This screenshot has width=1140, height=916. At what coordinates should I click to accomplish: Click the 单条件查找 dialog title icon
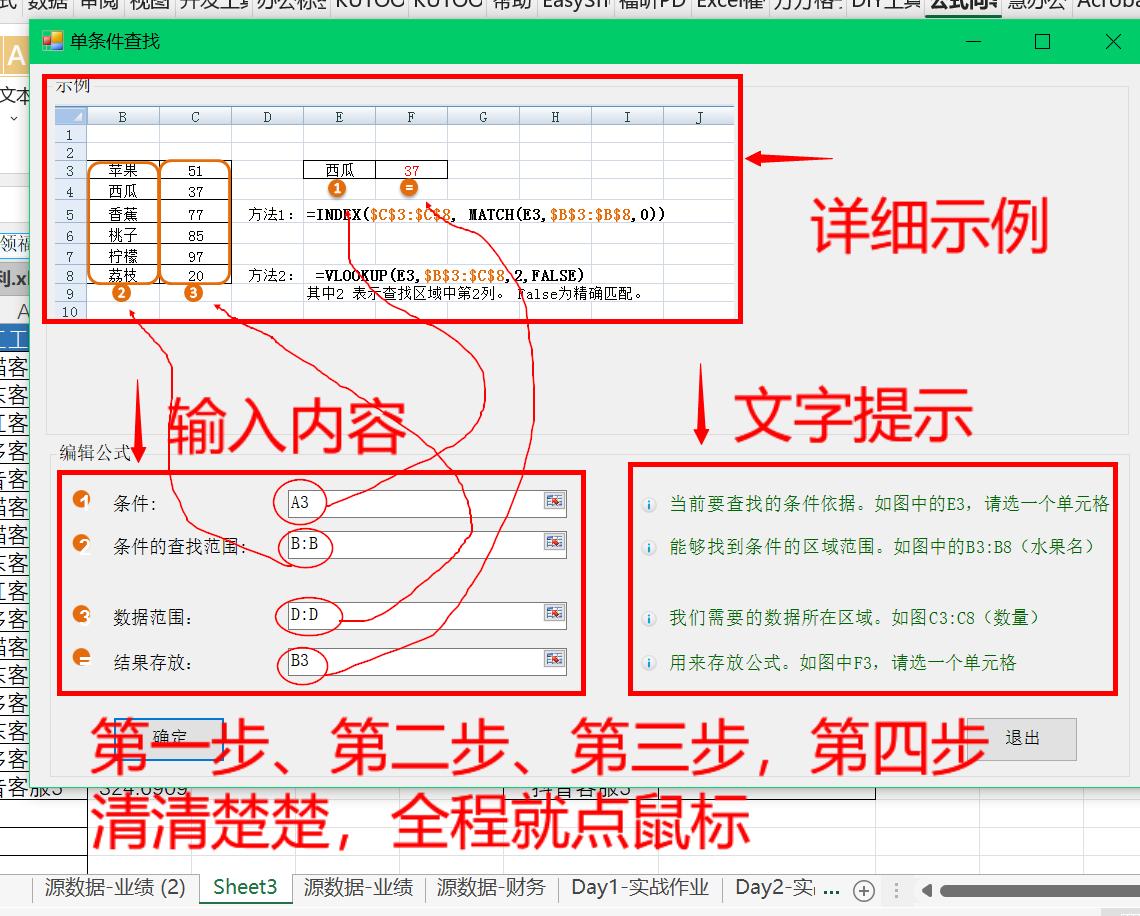(52, 41)
